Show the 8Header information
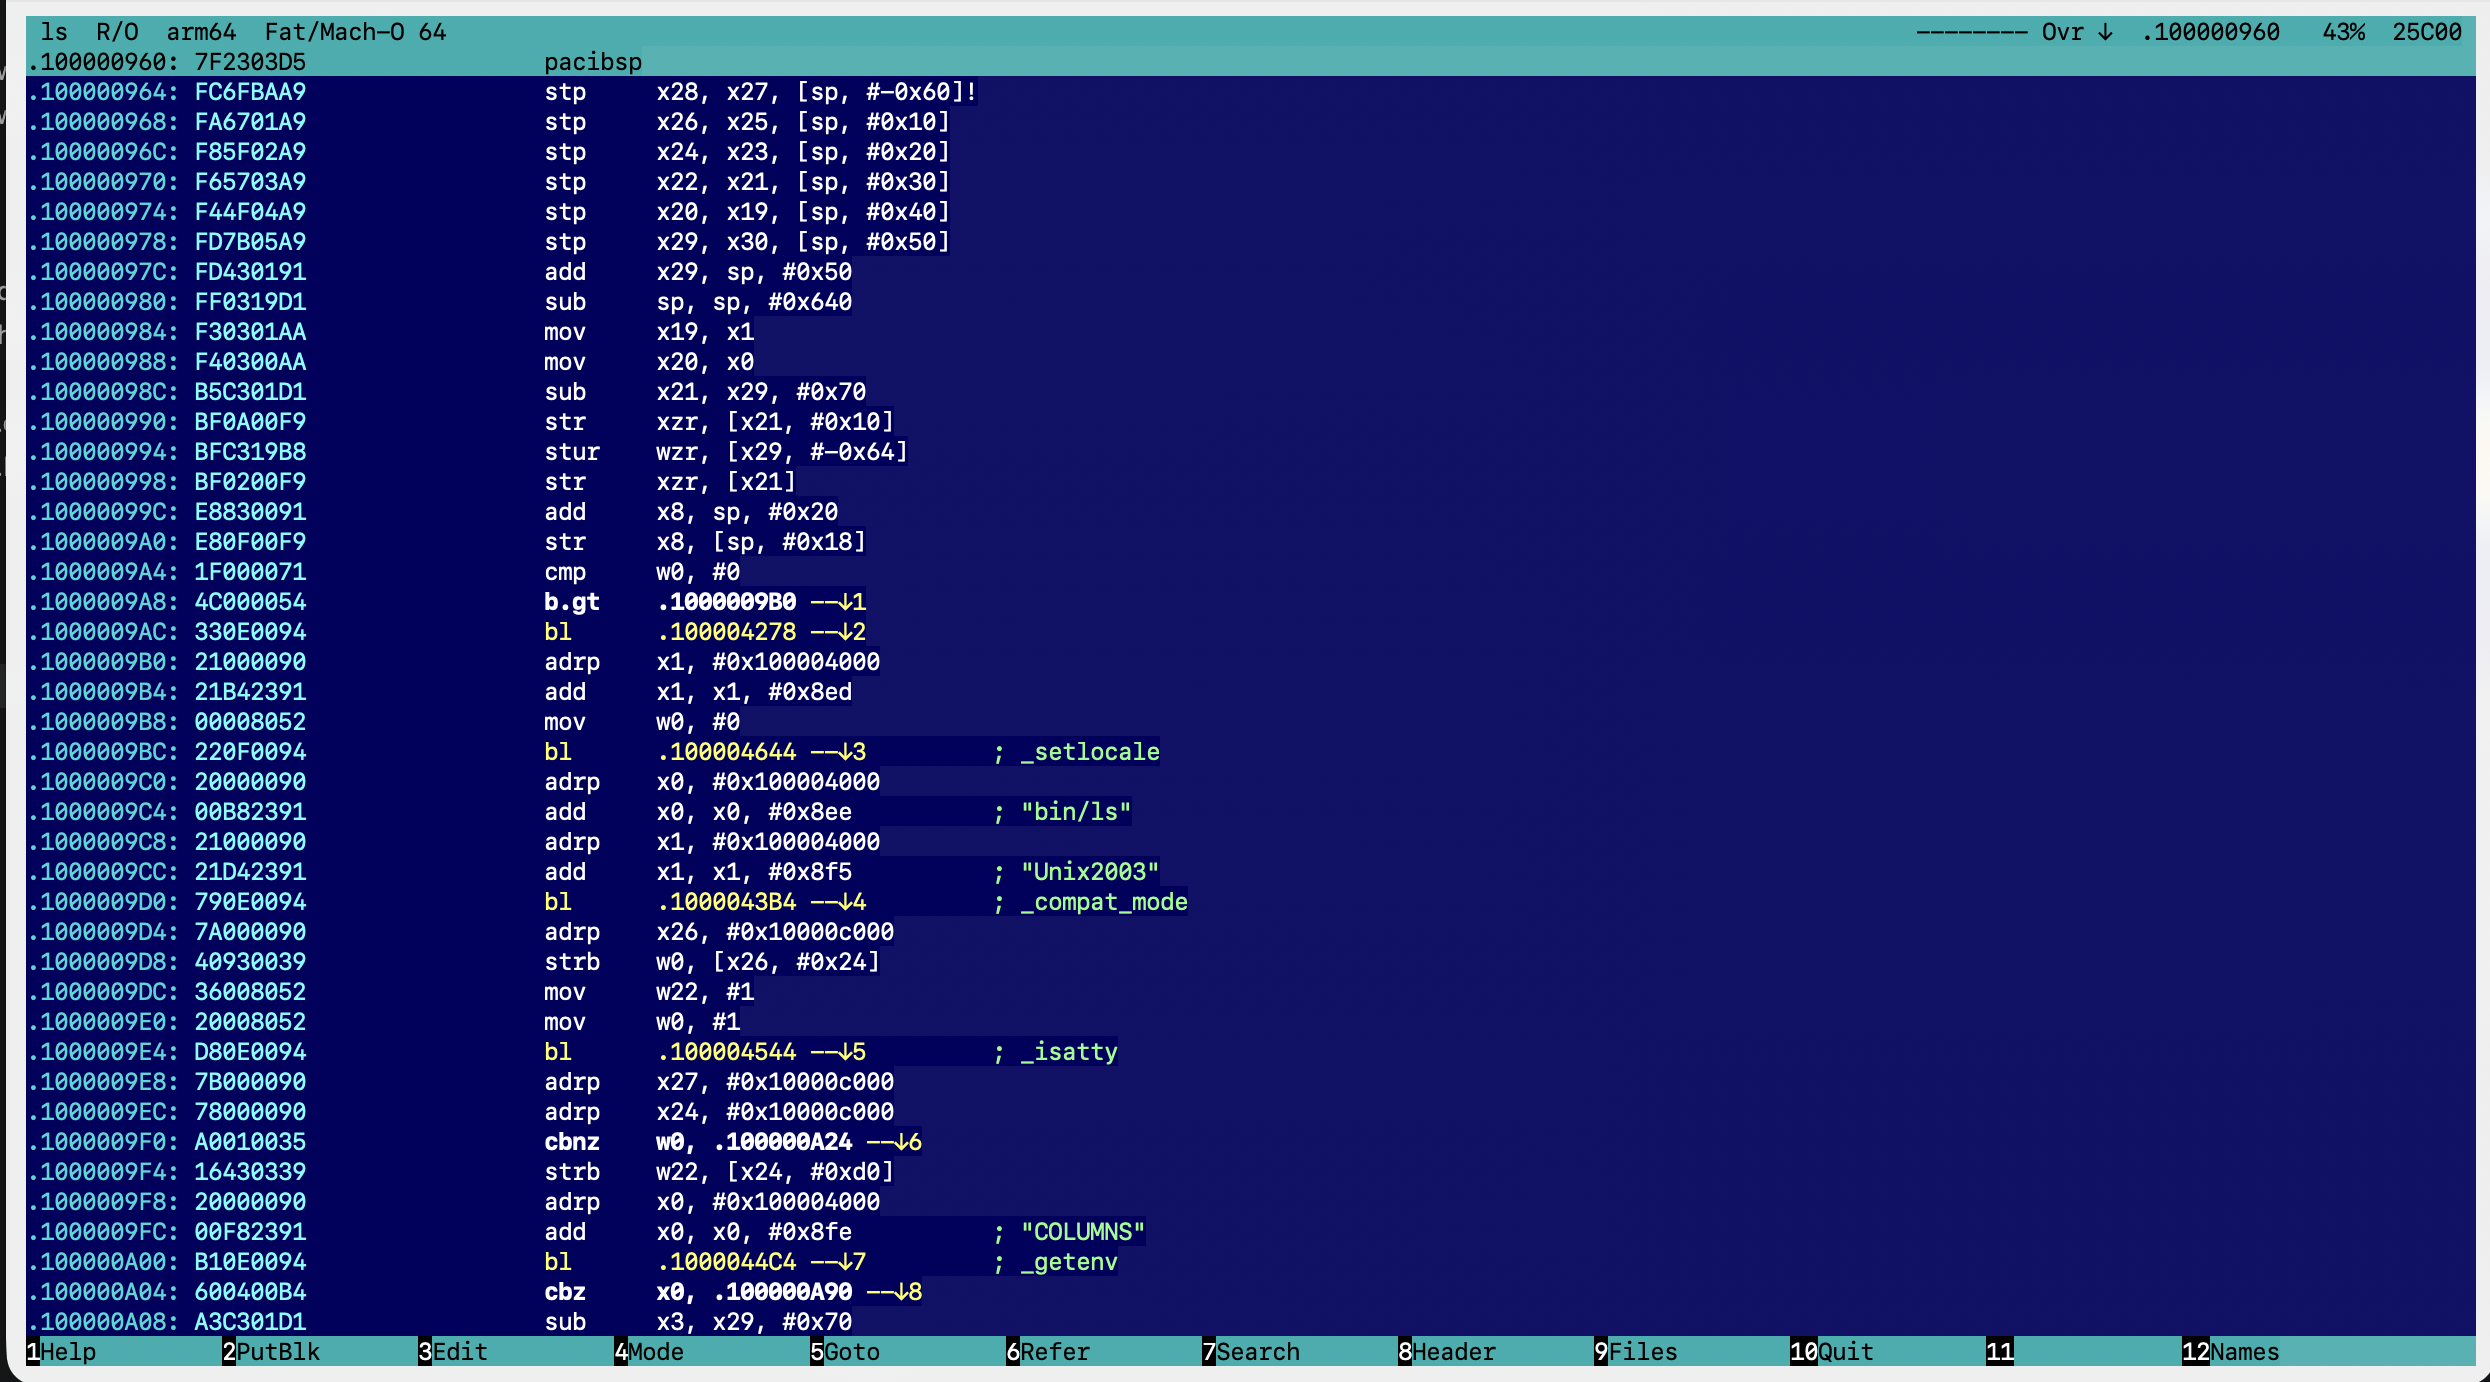Viewport: 2490px width, 1382px height. (1447, 1352)
